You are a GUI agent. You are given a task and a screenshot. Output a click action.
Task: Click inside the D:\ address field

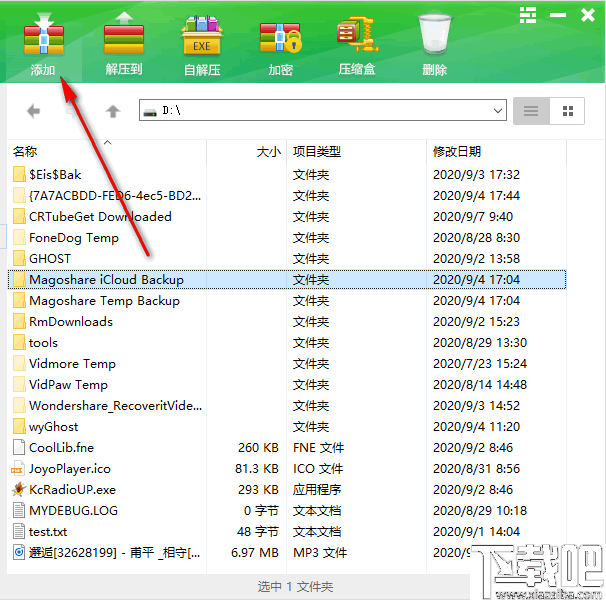(x=323, y=111)
